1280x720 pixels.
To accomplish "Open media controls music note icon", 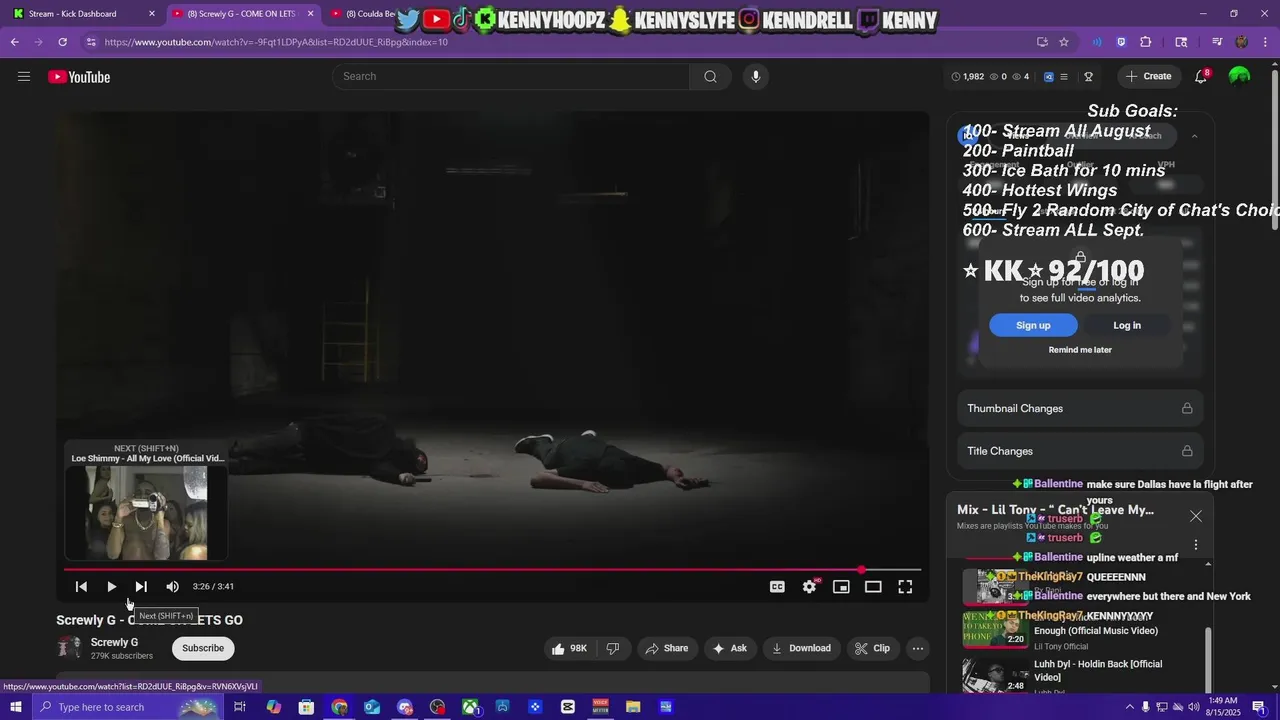I will (x=1217, y=42).
